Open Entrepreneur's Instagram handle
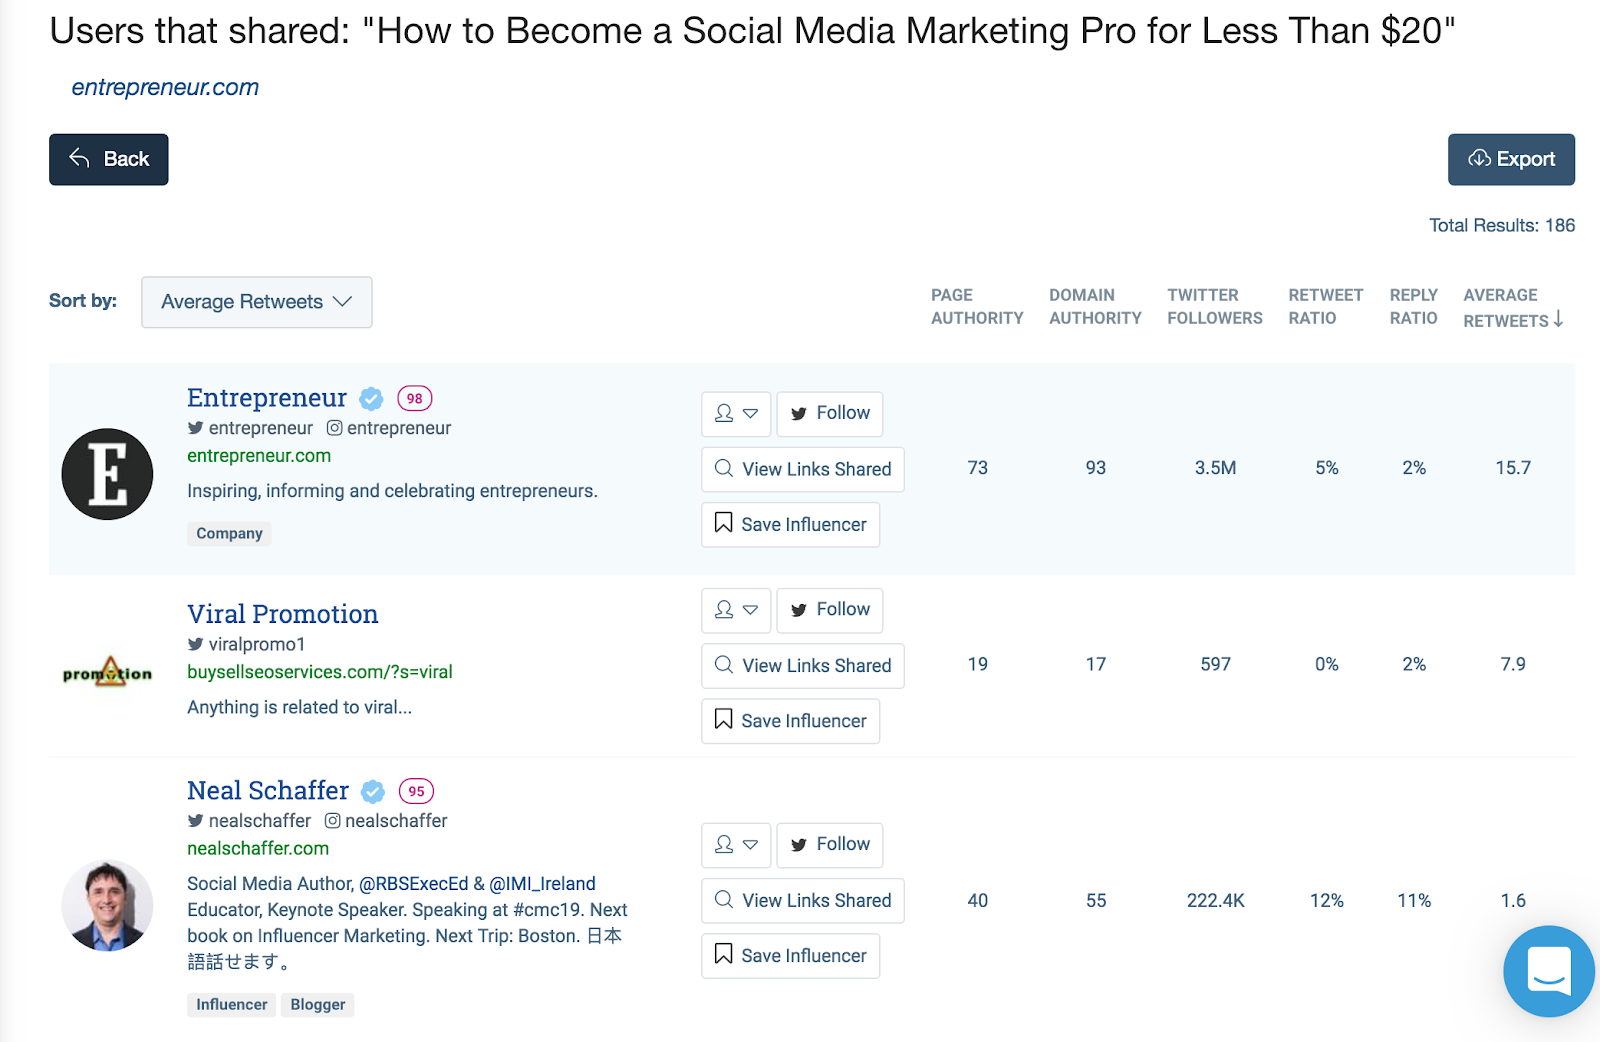The width and height of the screenshot is (1600, 1042). [389, 428]
